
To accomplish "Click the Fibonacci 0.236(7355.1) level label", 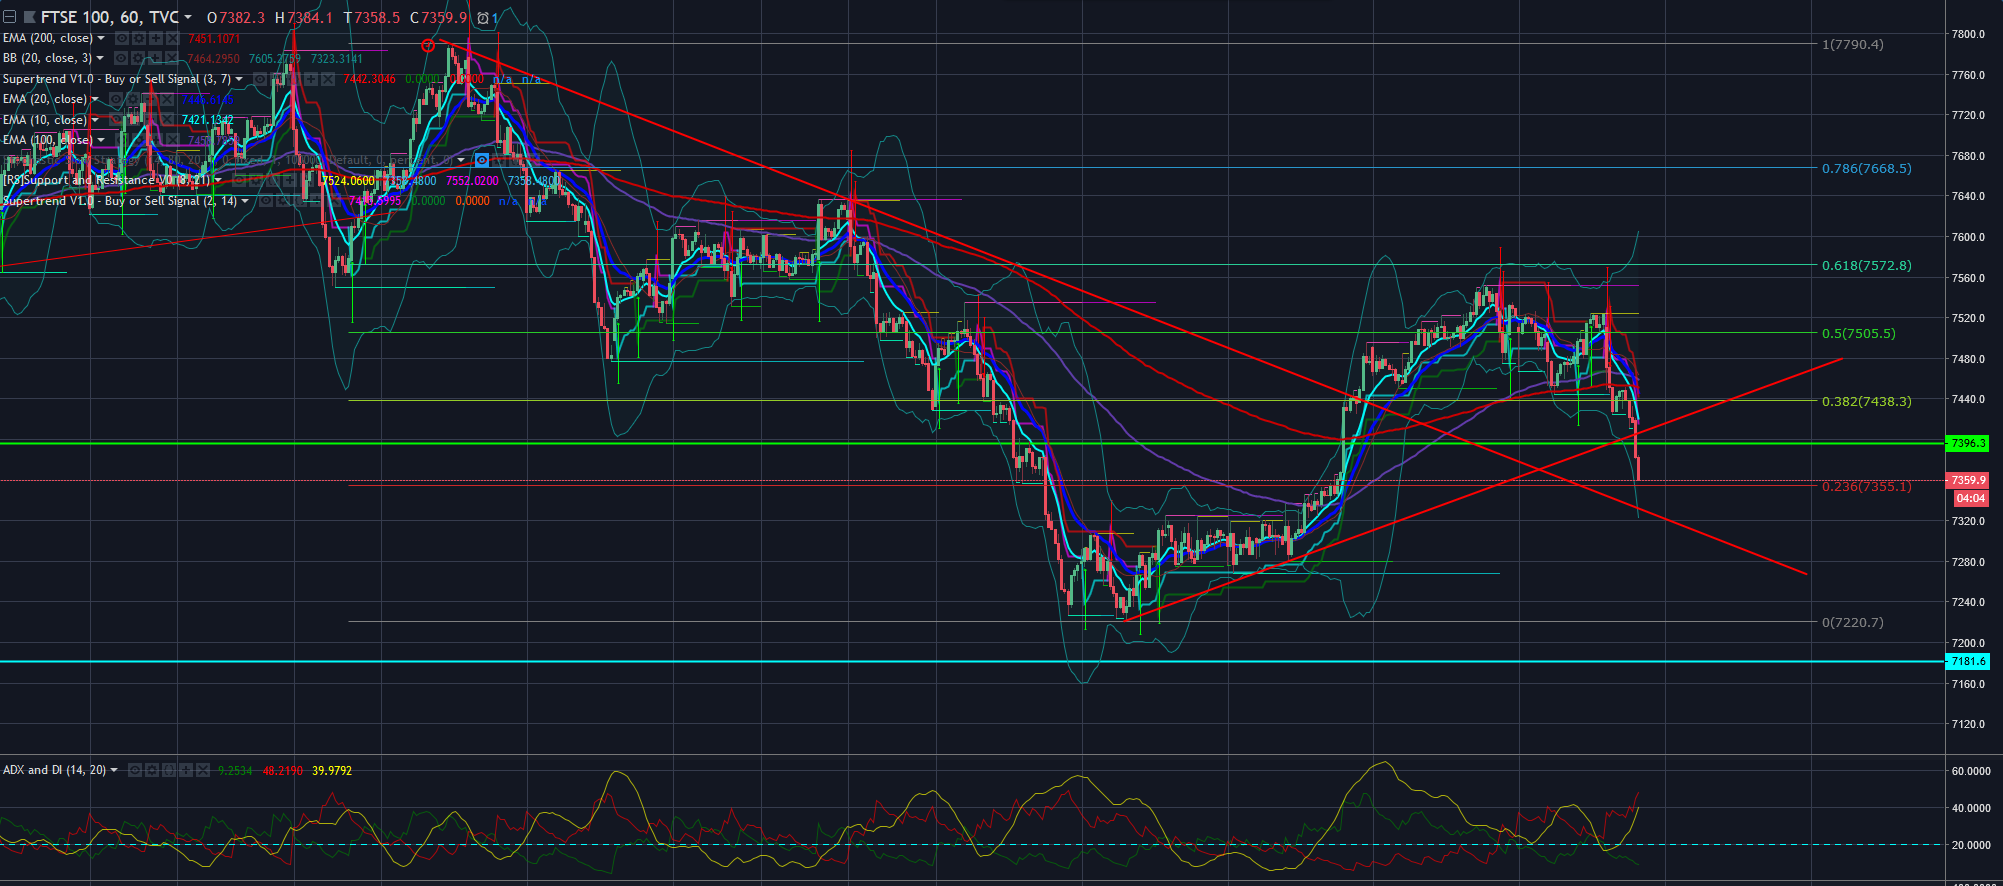I will pyautogui.click(x=1866, y=486).
